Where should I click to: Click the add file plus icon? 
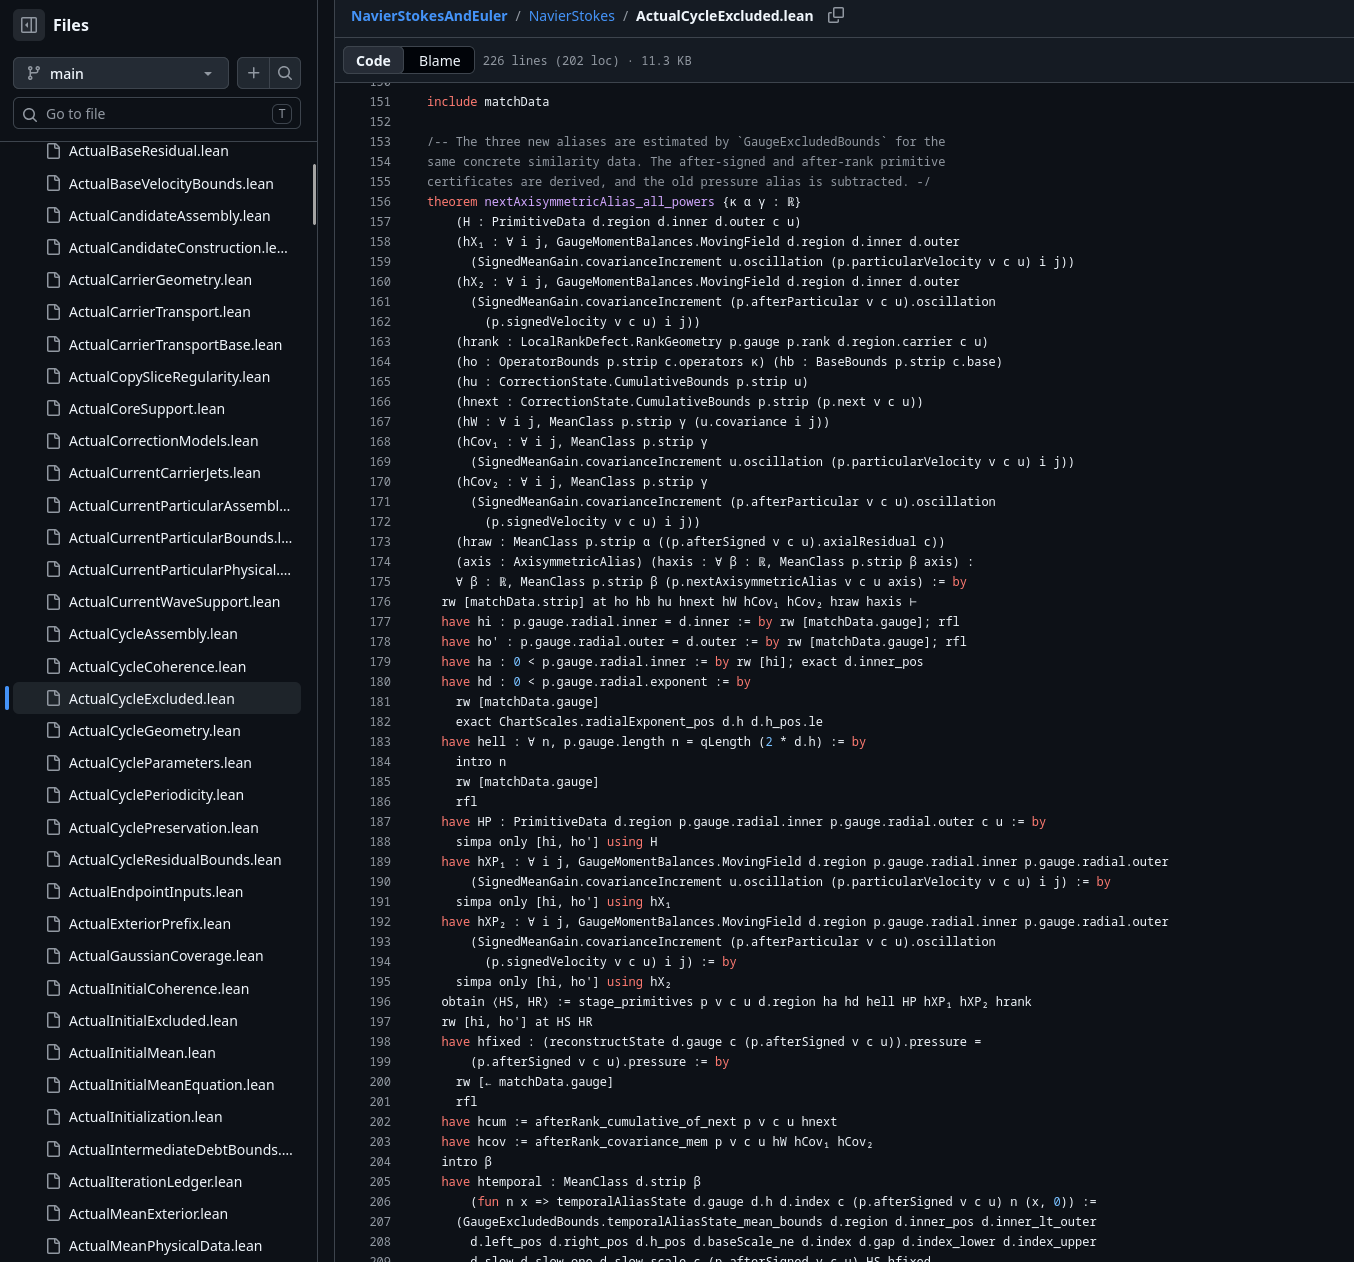point(253,73)
